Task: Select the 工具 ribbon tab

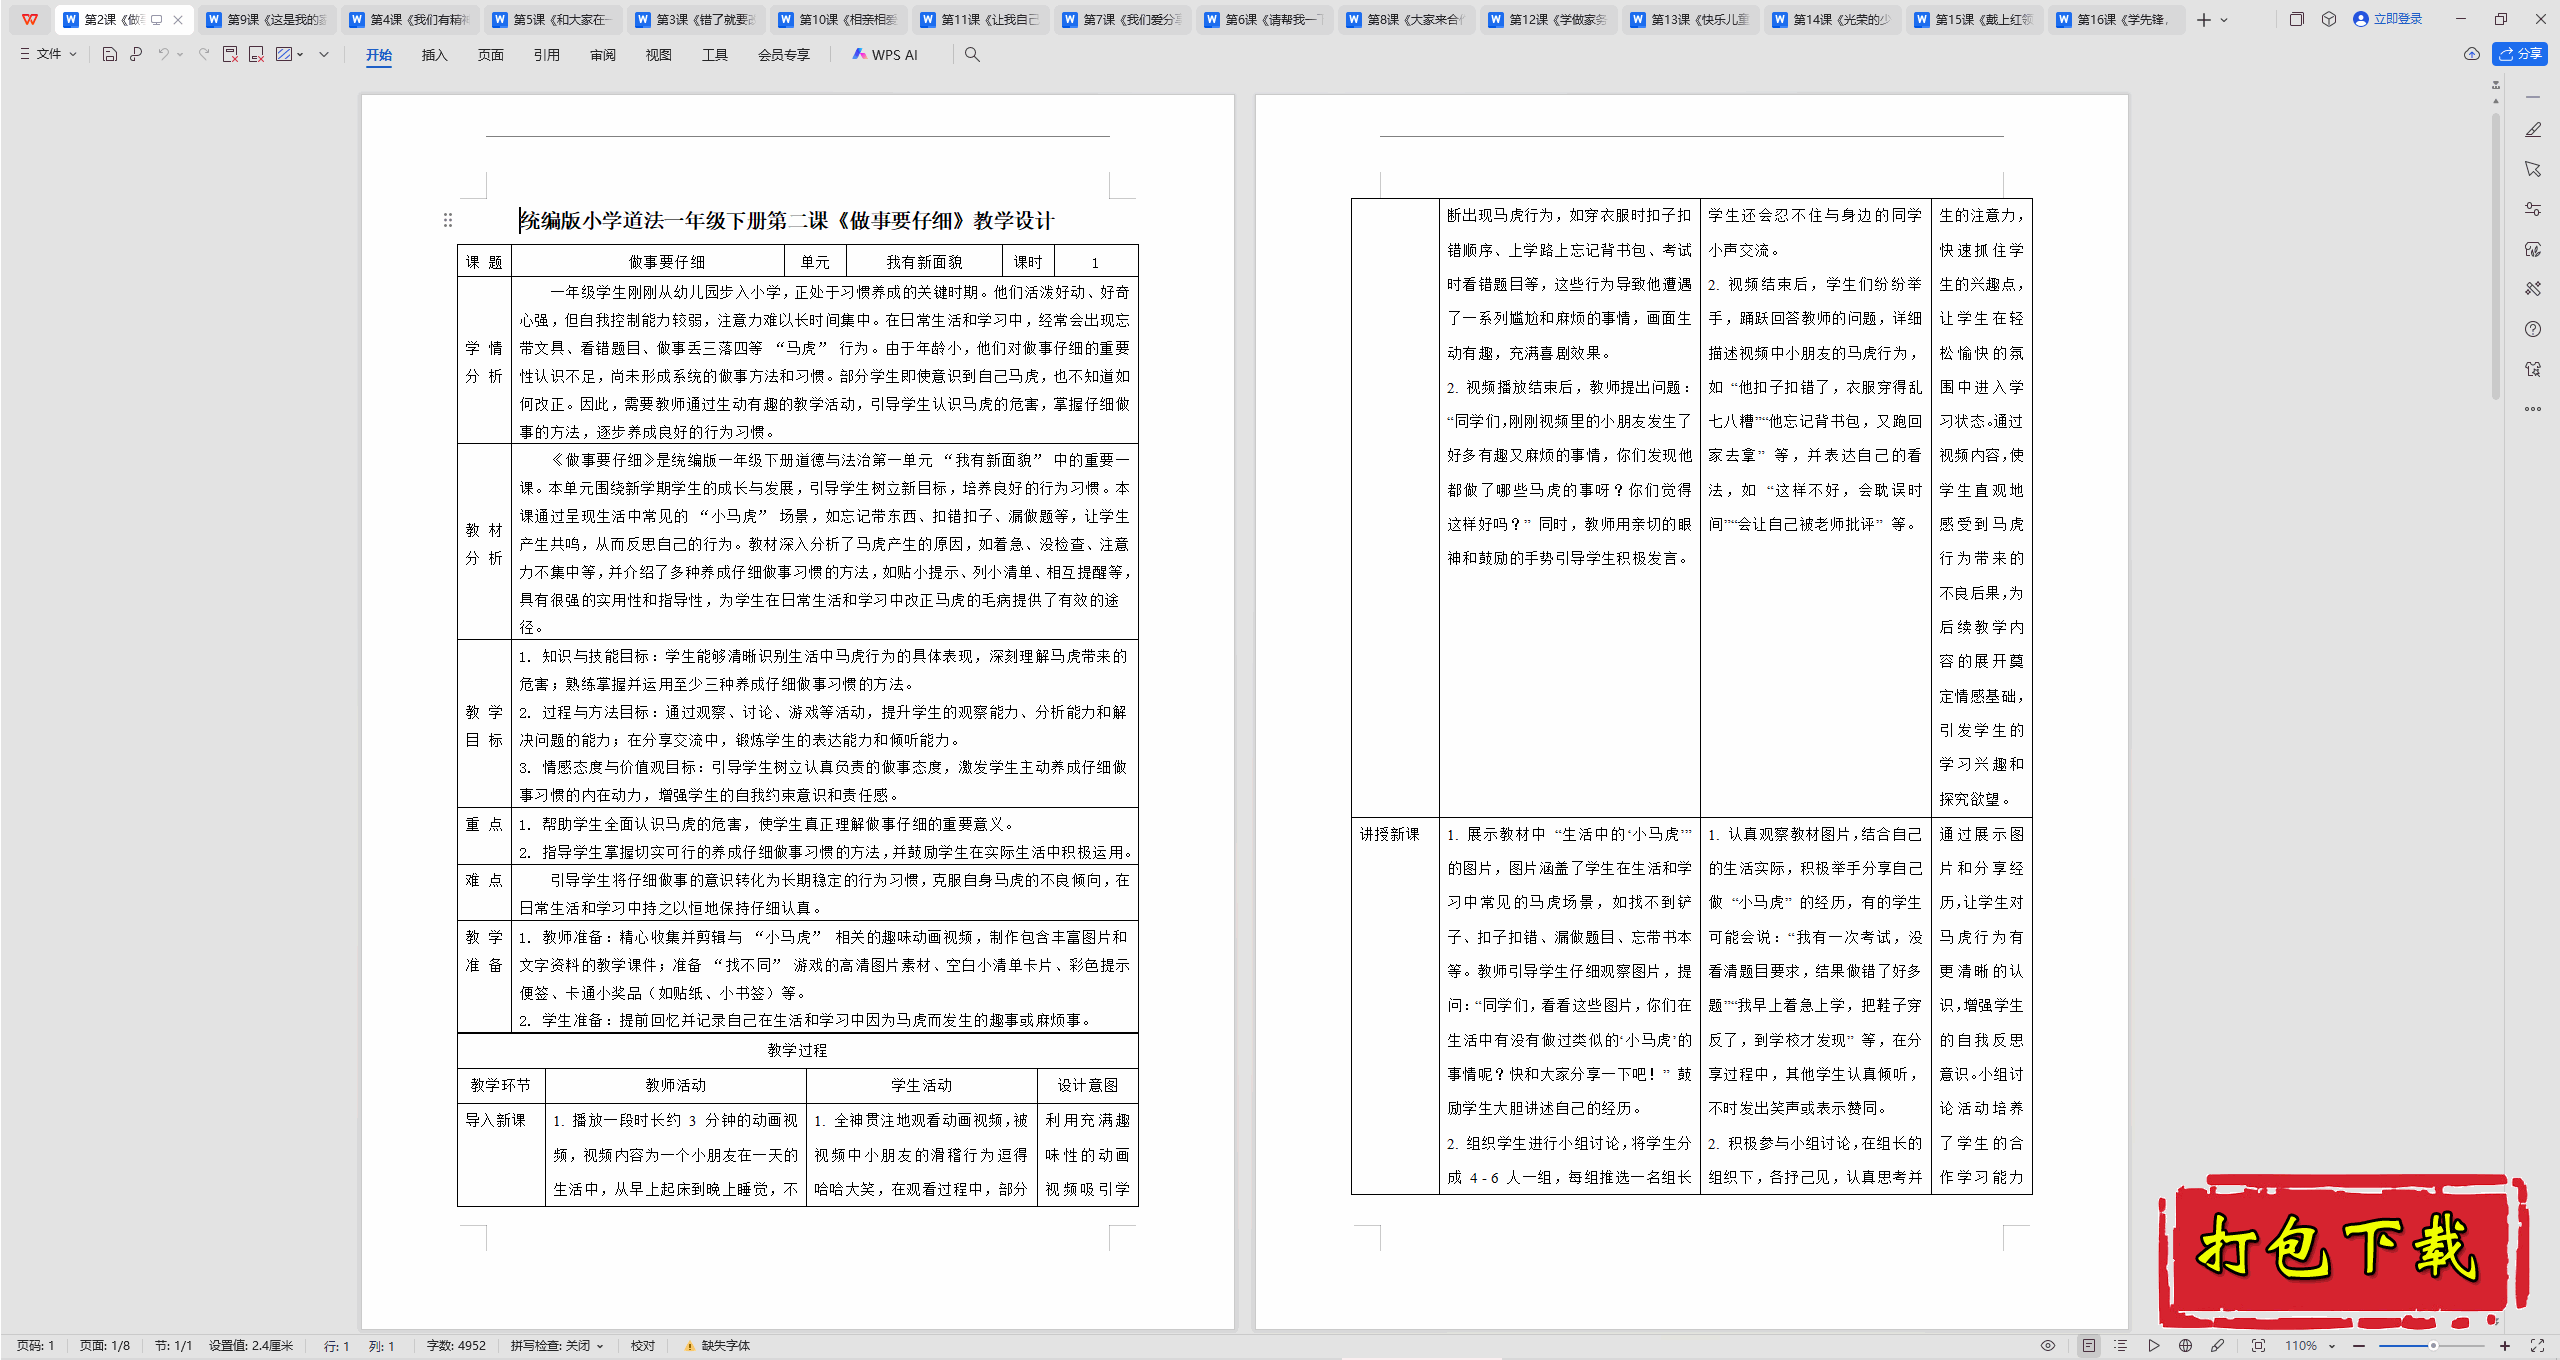Action: tap(714, 55)
